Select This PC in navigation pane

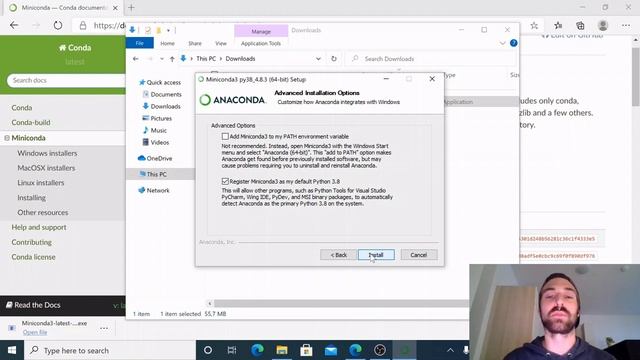[x=153, y=174]
